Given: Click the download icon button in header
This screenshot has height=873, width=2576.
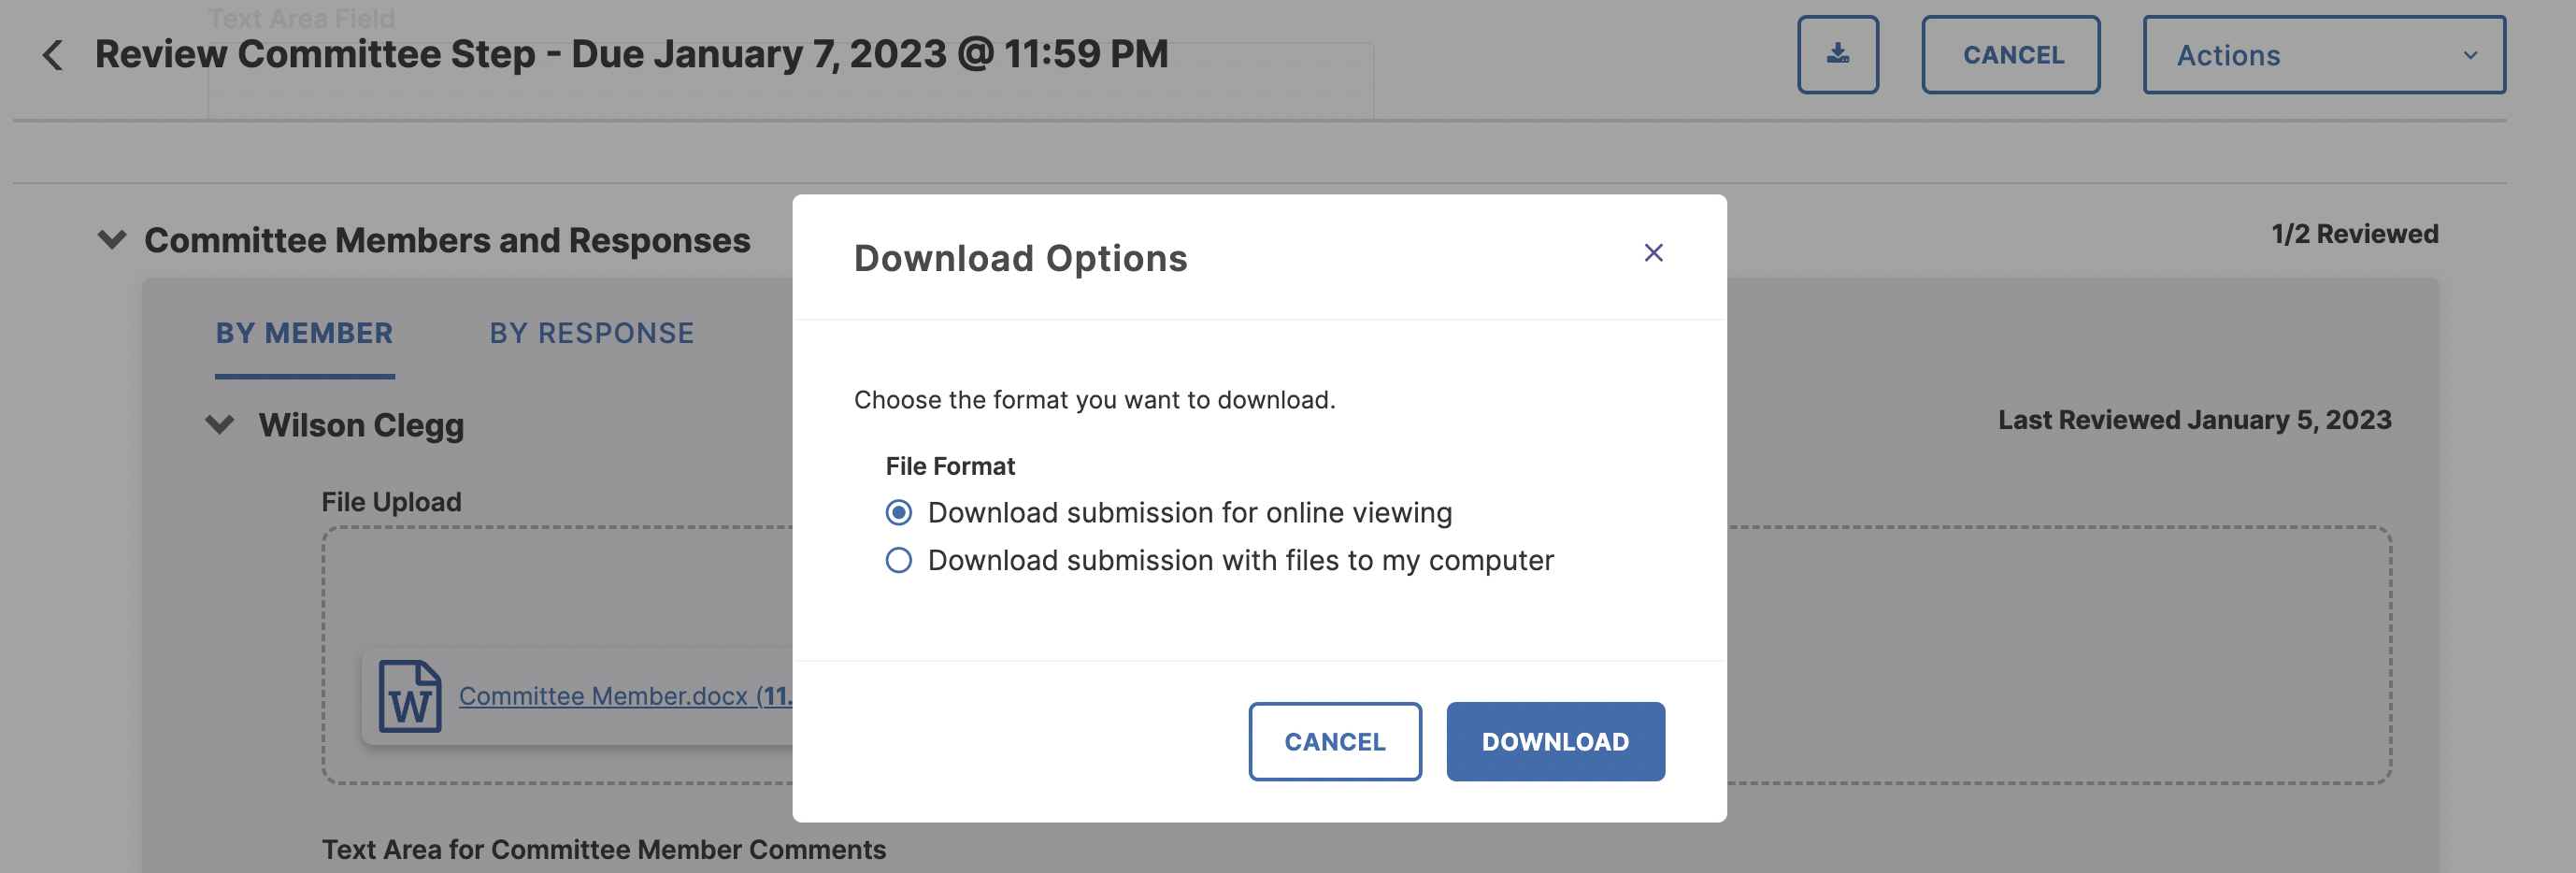Looking at the screenshot, I should pyautogui.click(x=1837, y=55).
